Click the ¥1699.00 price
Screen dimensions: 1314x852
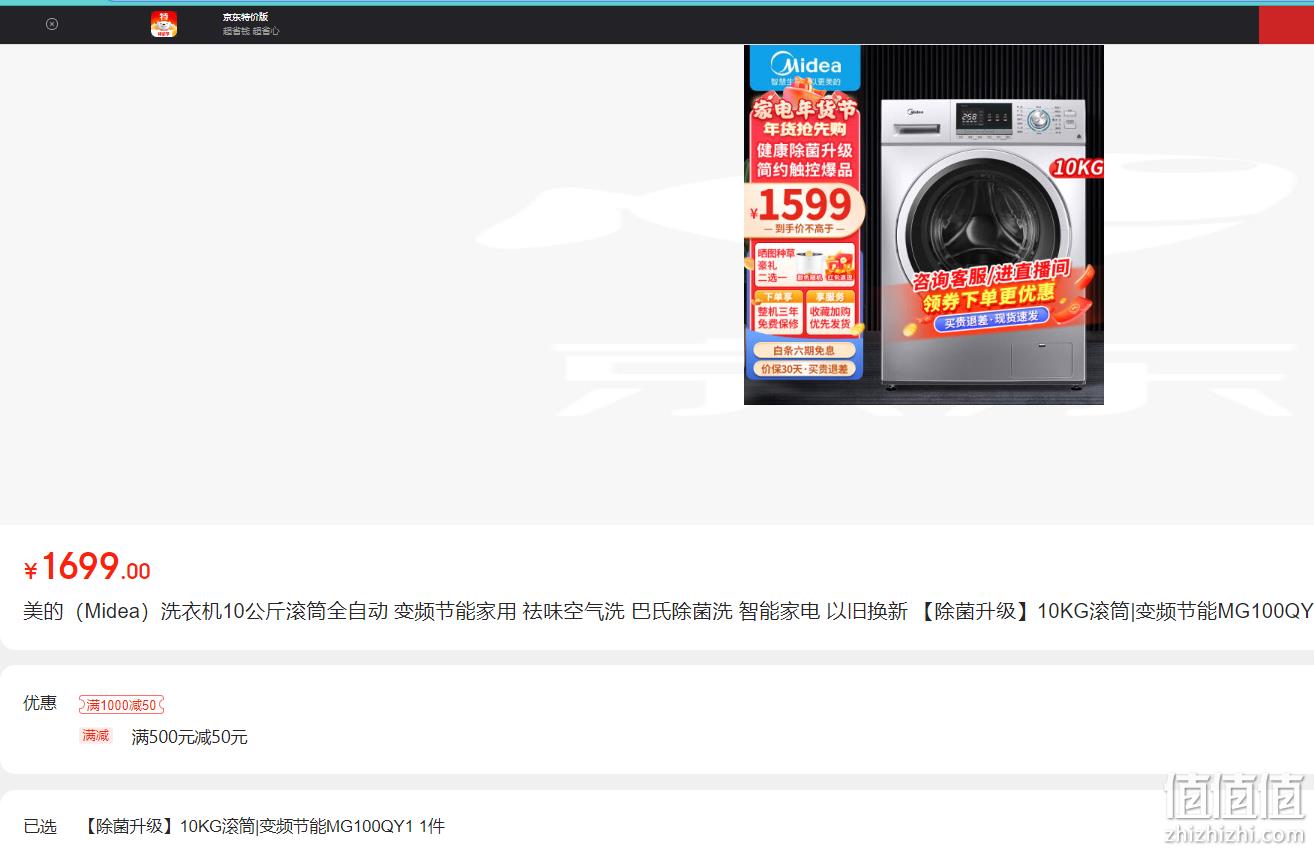tap(87, 568)
